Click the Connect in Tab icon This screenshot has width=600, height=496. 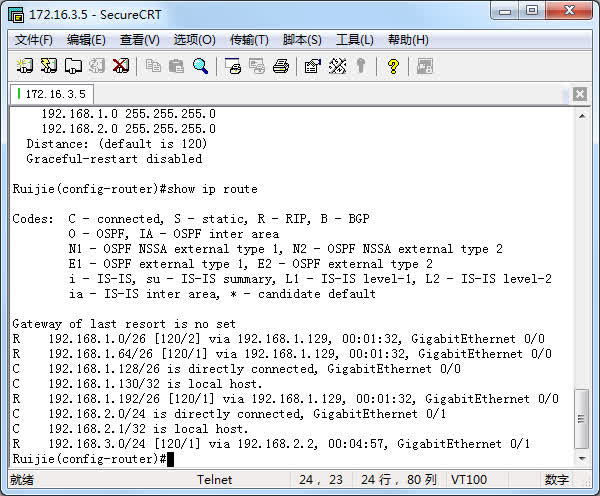click(x=73, y=66)
